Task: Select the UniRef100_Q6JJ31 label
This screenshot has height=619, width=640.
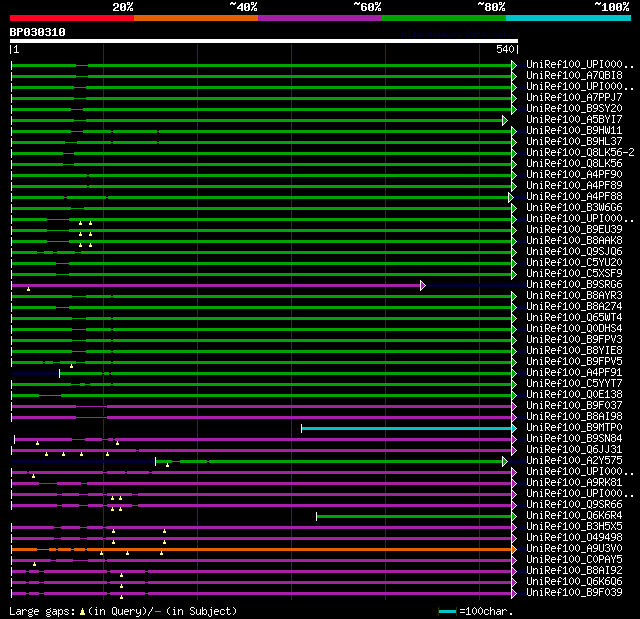Action: point(574,450)
